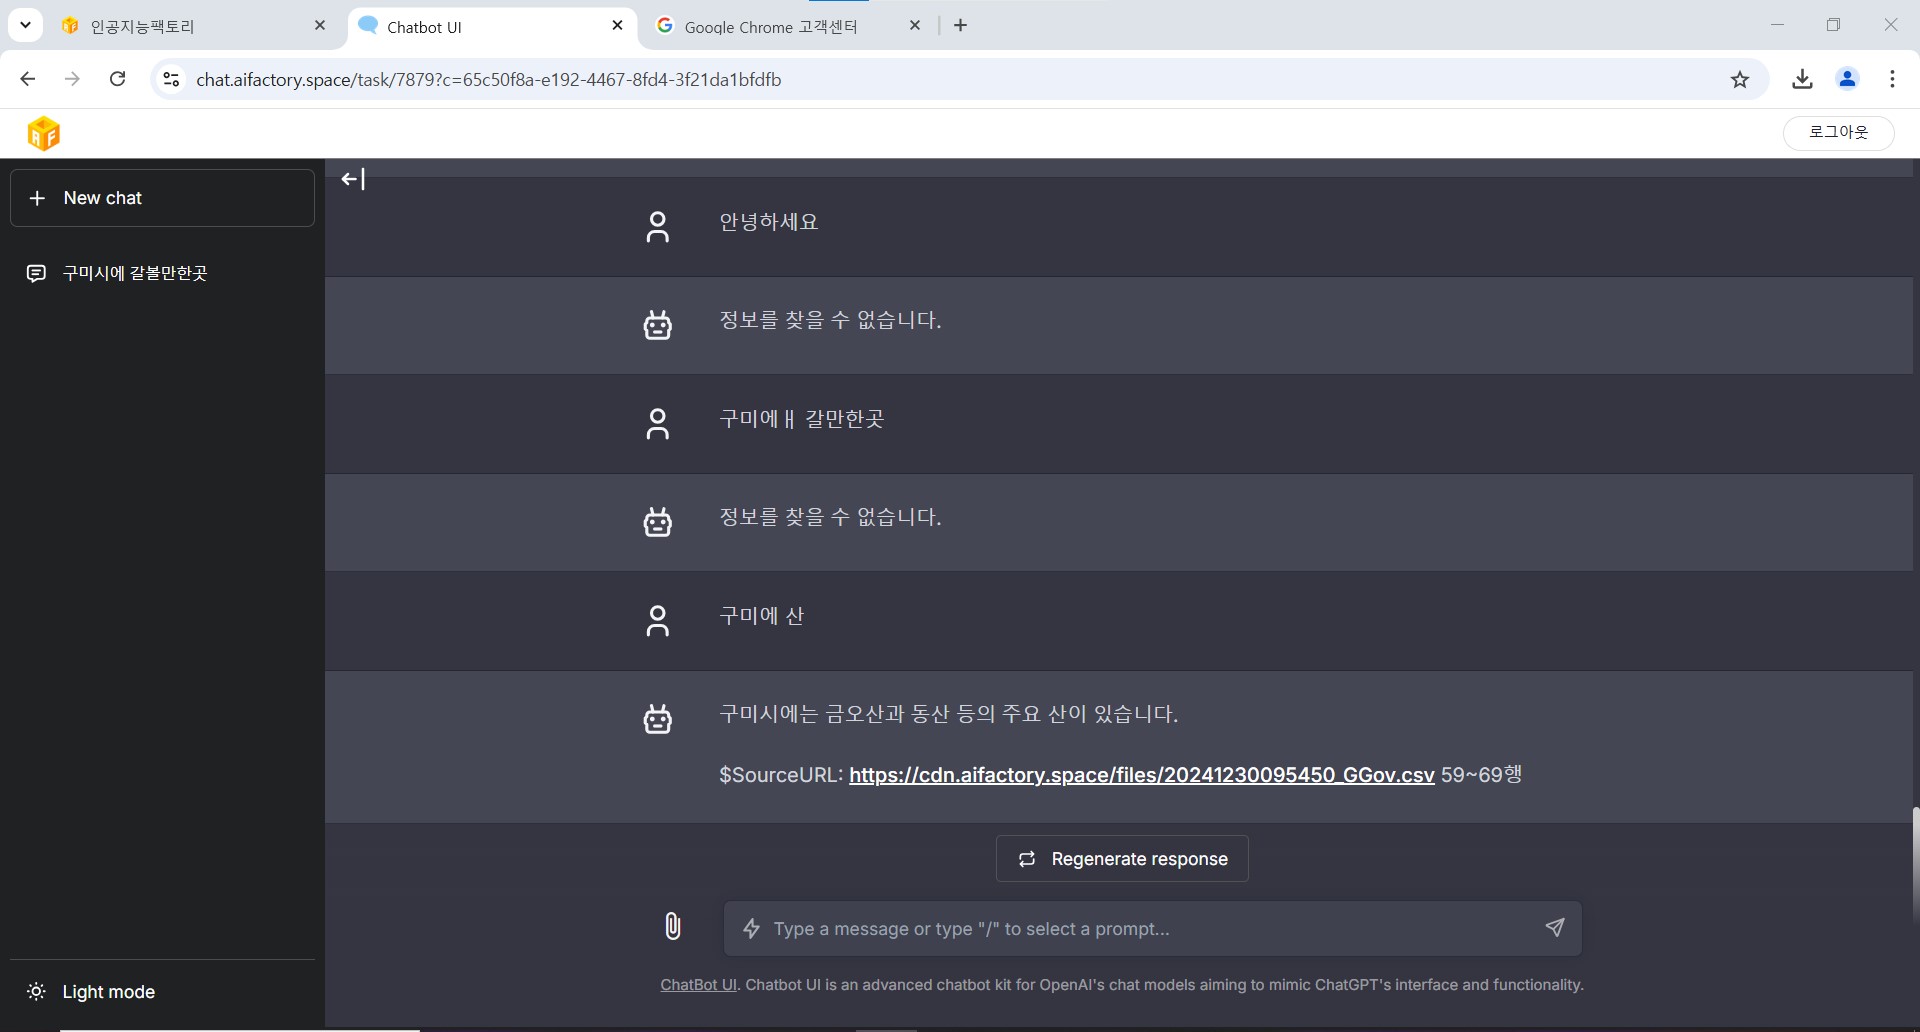Click the Regenerate response button
Screen dimensions: 1920x1032
(1122, 859)
